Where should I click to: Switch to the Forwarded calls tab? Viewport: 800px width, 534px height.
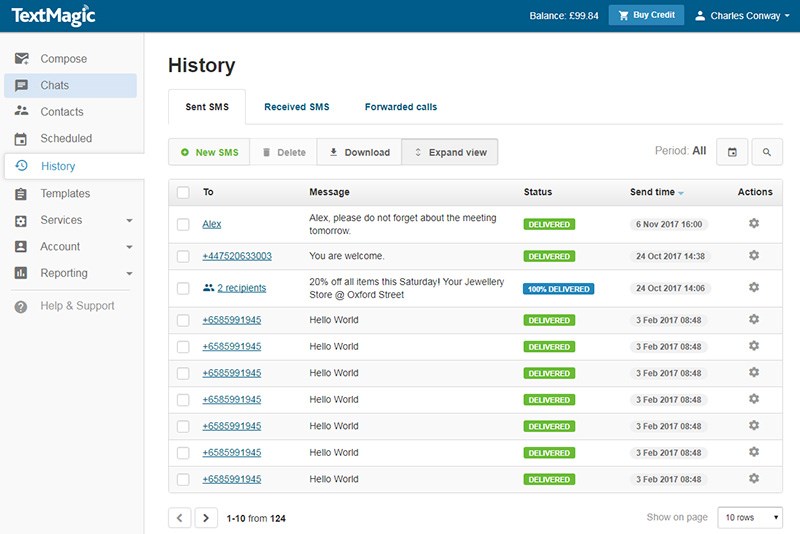[401, 107]
